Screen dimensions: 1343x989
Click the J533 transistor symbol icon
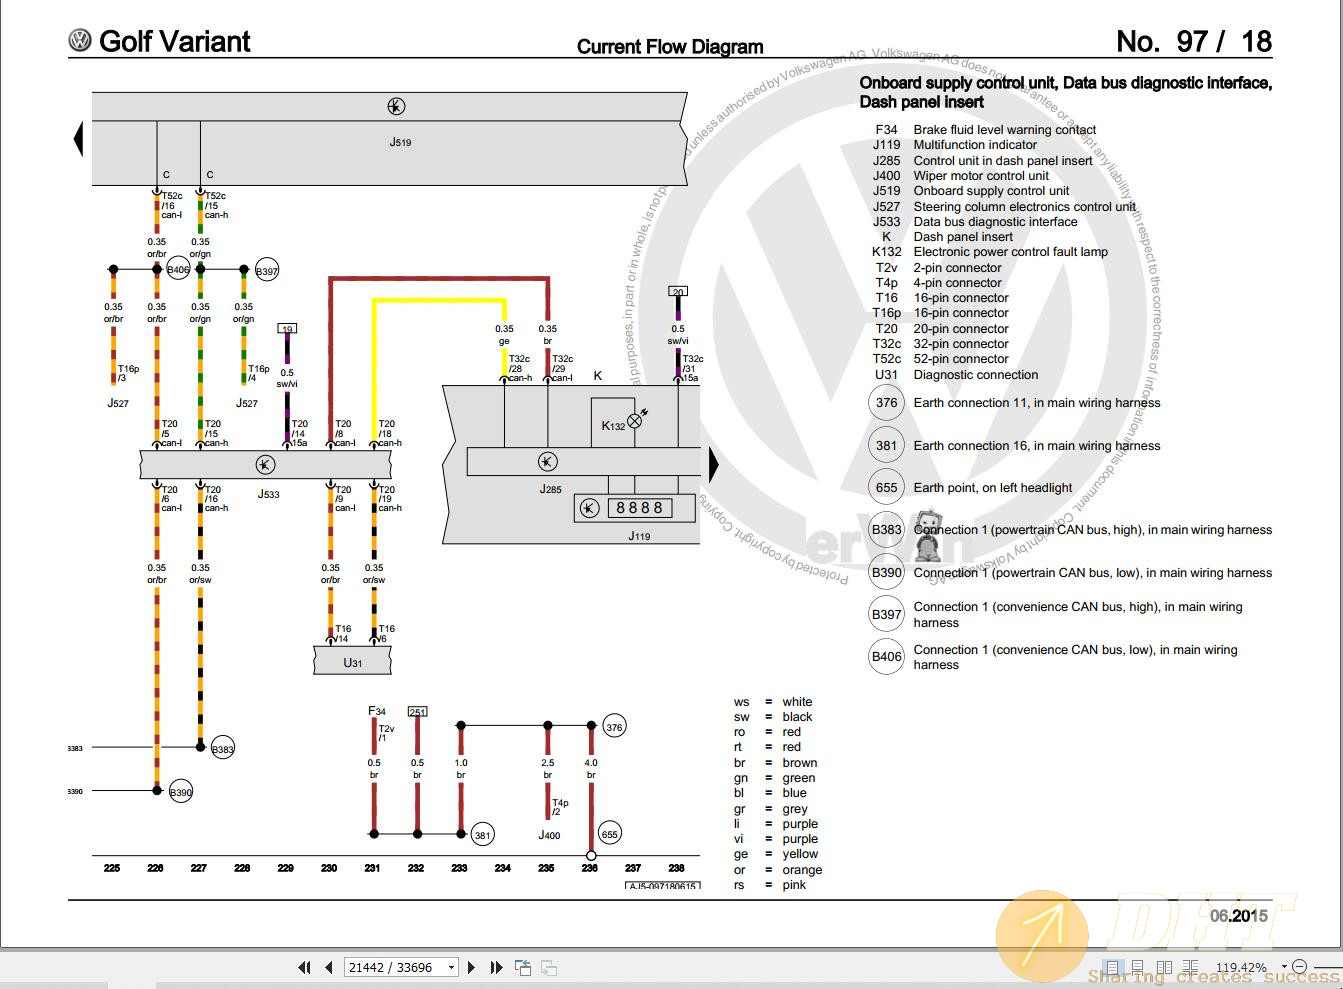(265, 464)
